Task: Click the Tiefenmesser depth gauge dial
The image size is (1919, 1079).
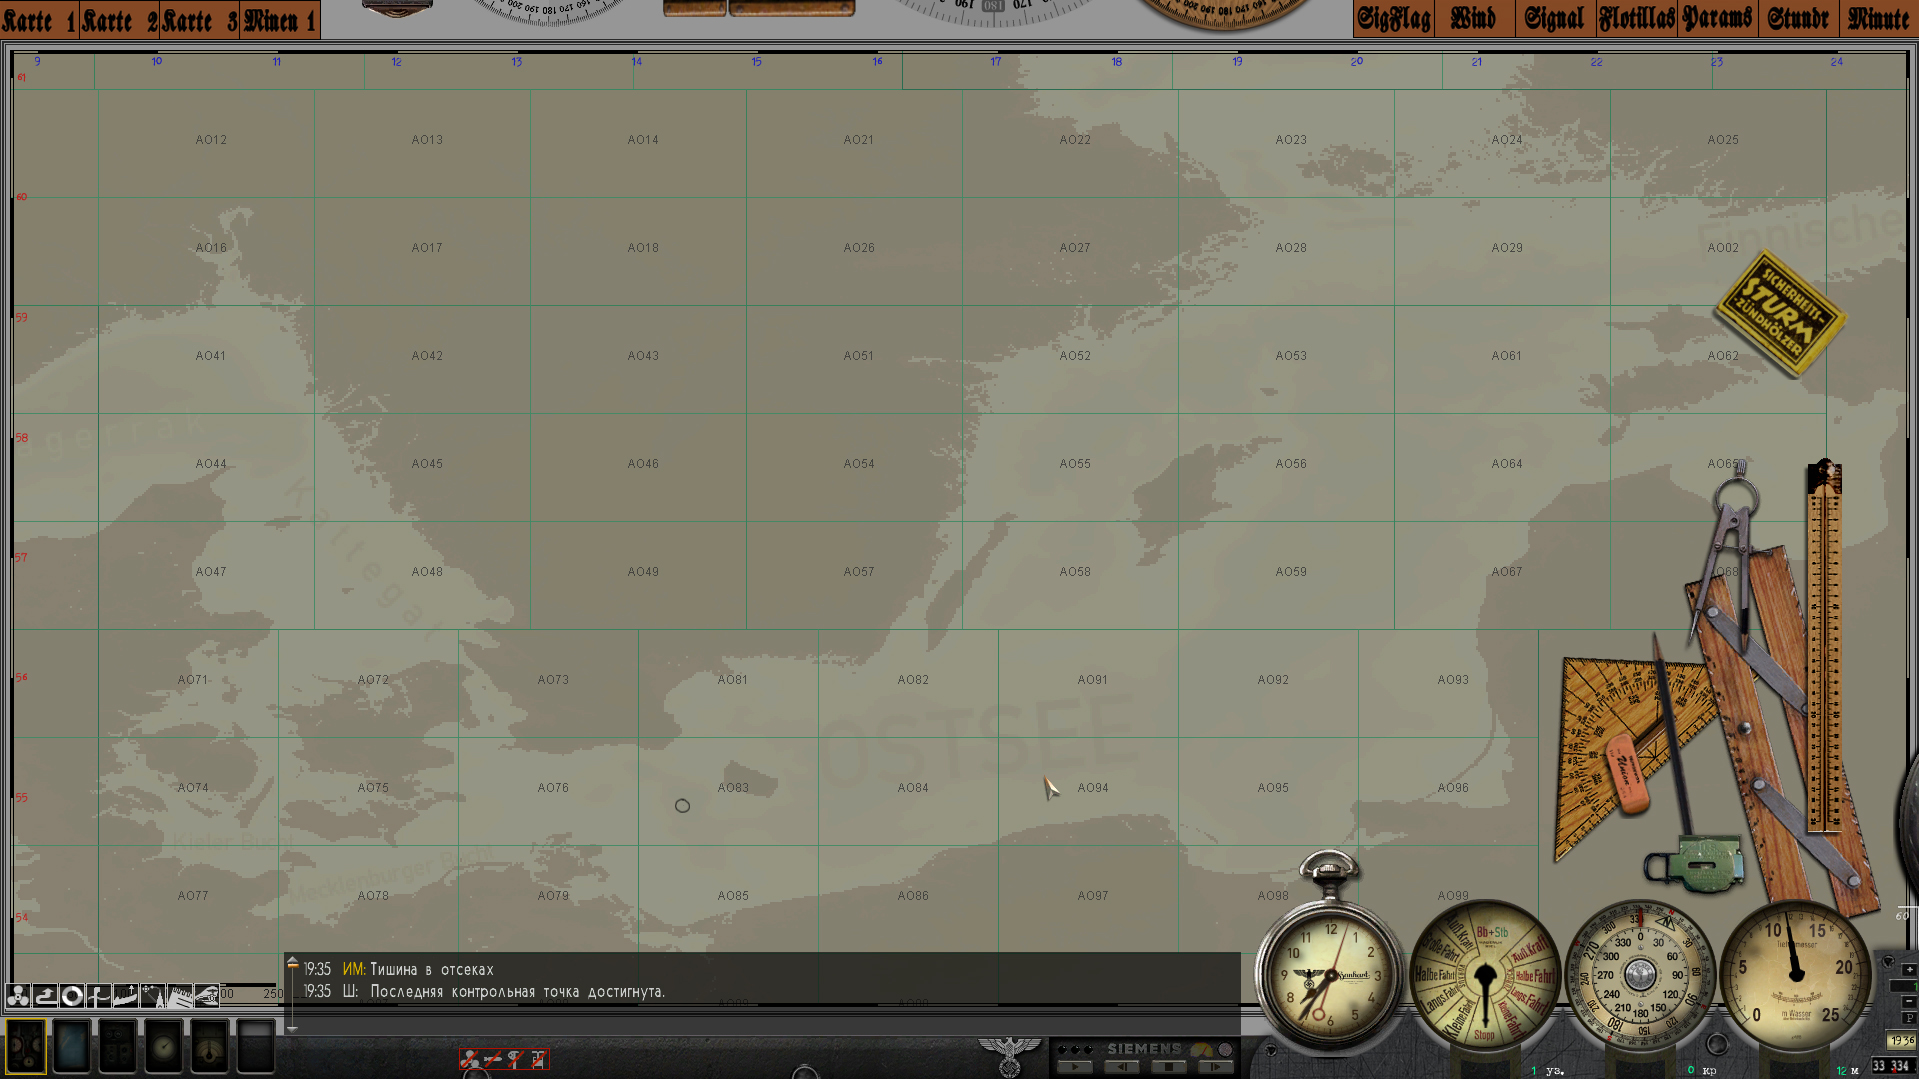Action: 1795,975
